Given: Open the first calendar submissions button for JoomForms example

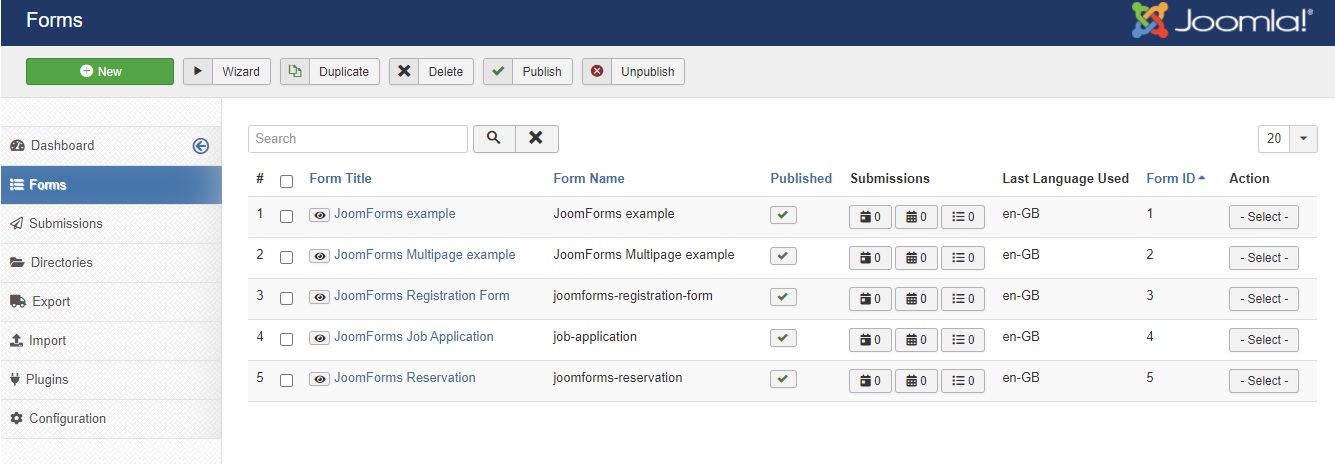Looking at the screenshot, I should click(870, 217).
